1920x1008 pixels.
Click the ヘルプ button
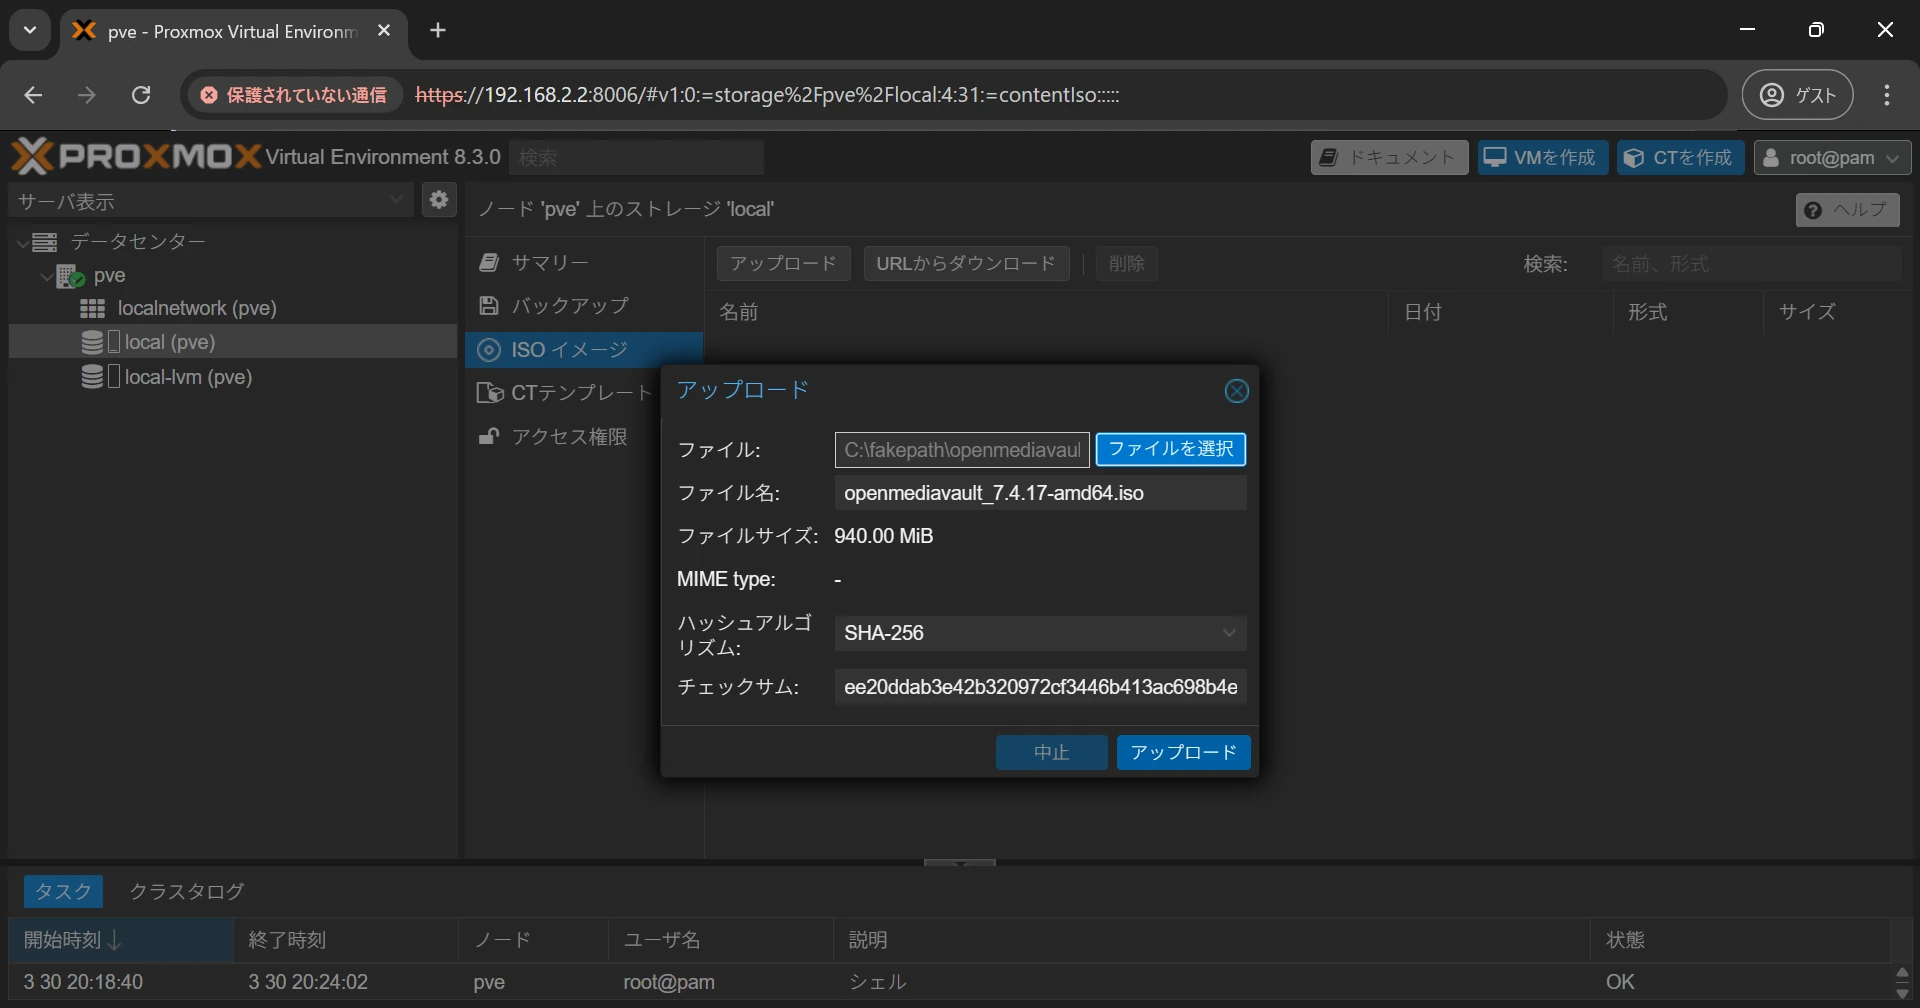coord(1848,209)
